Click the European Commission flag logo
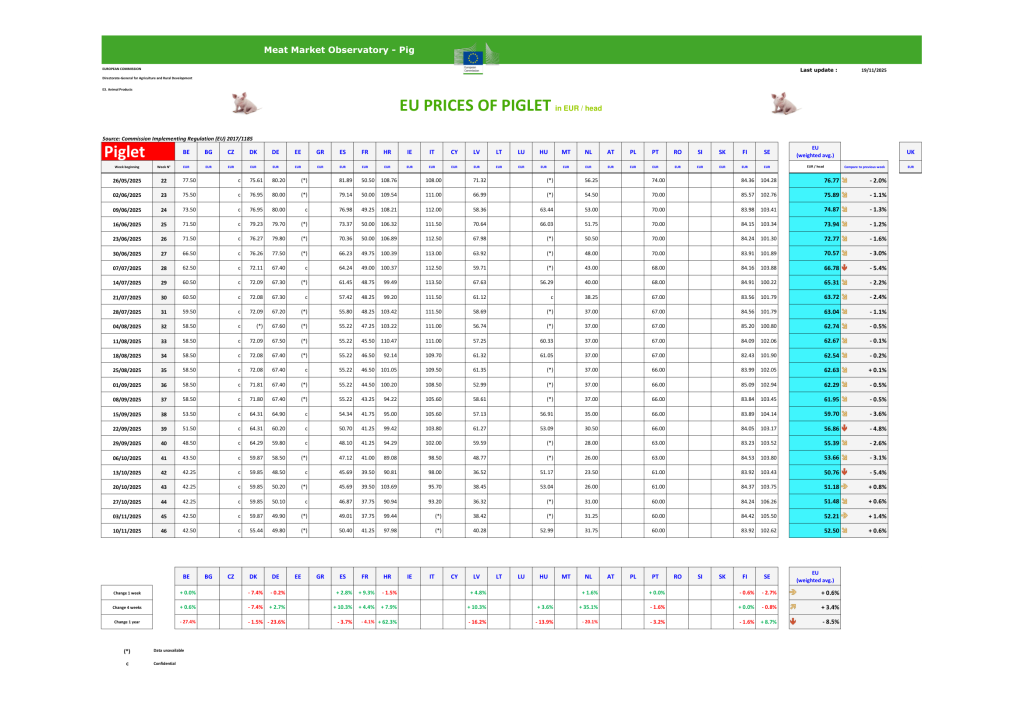The width and height of the screenshot is (1024, 724). [472, 56]
